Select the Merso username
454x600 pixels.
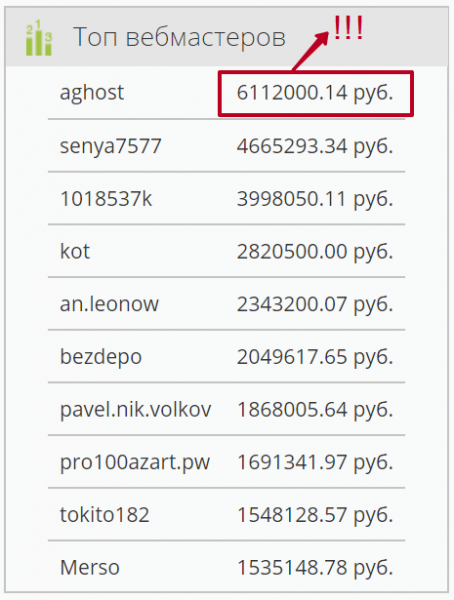pyautogui.click(x=90, y=567)
